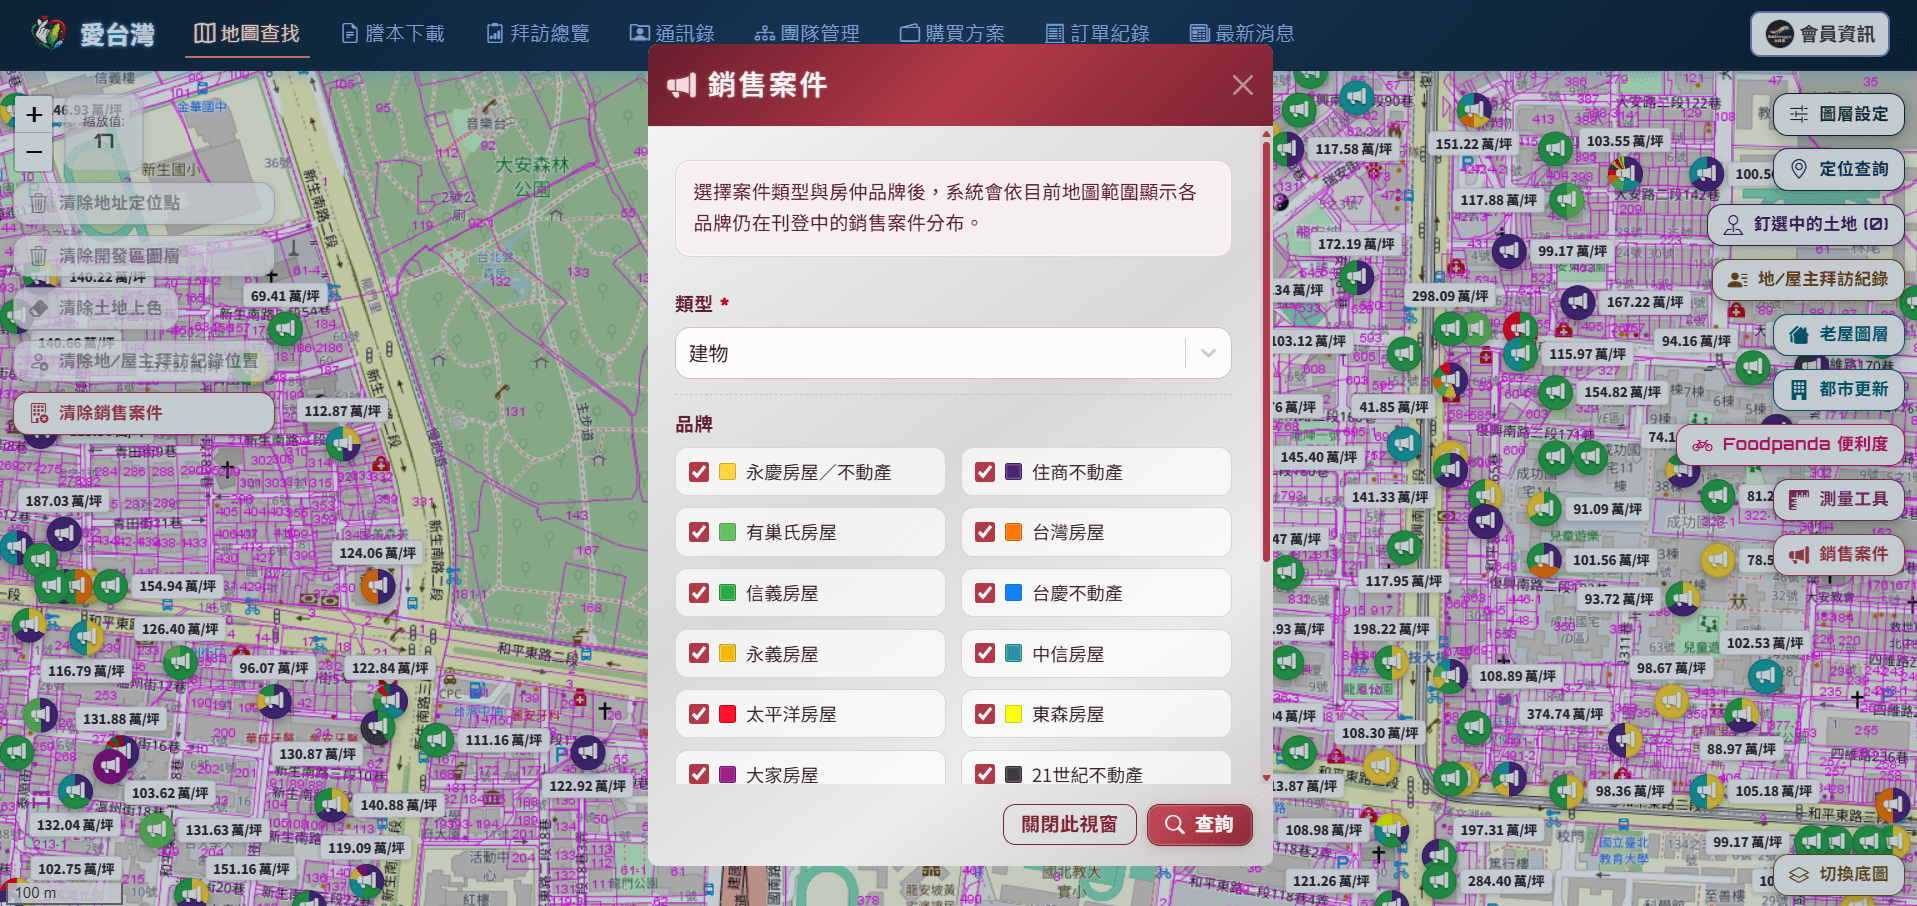1917x906 pixels.
Task: Disable the 台慶不動產 brand checkbox
Action: (x=985, y=593)
